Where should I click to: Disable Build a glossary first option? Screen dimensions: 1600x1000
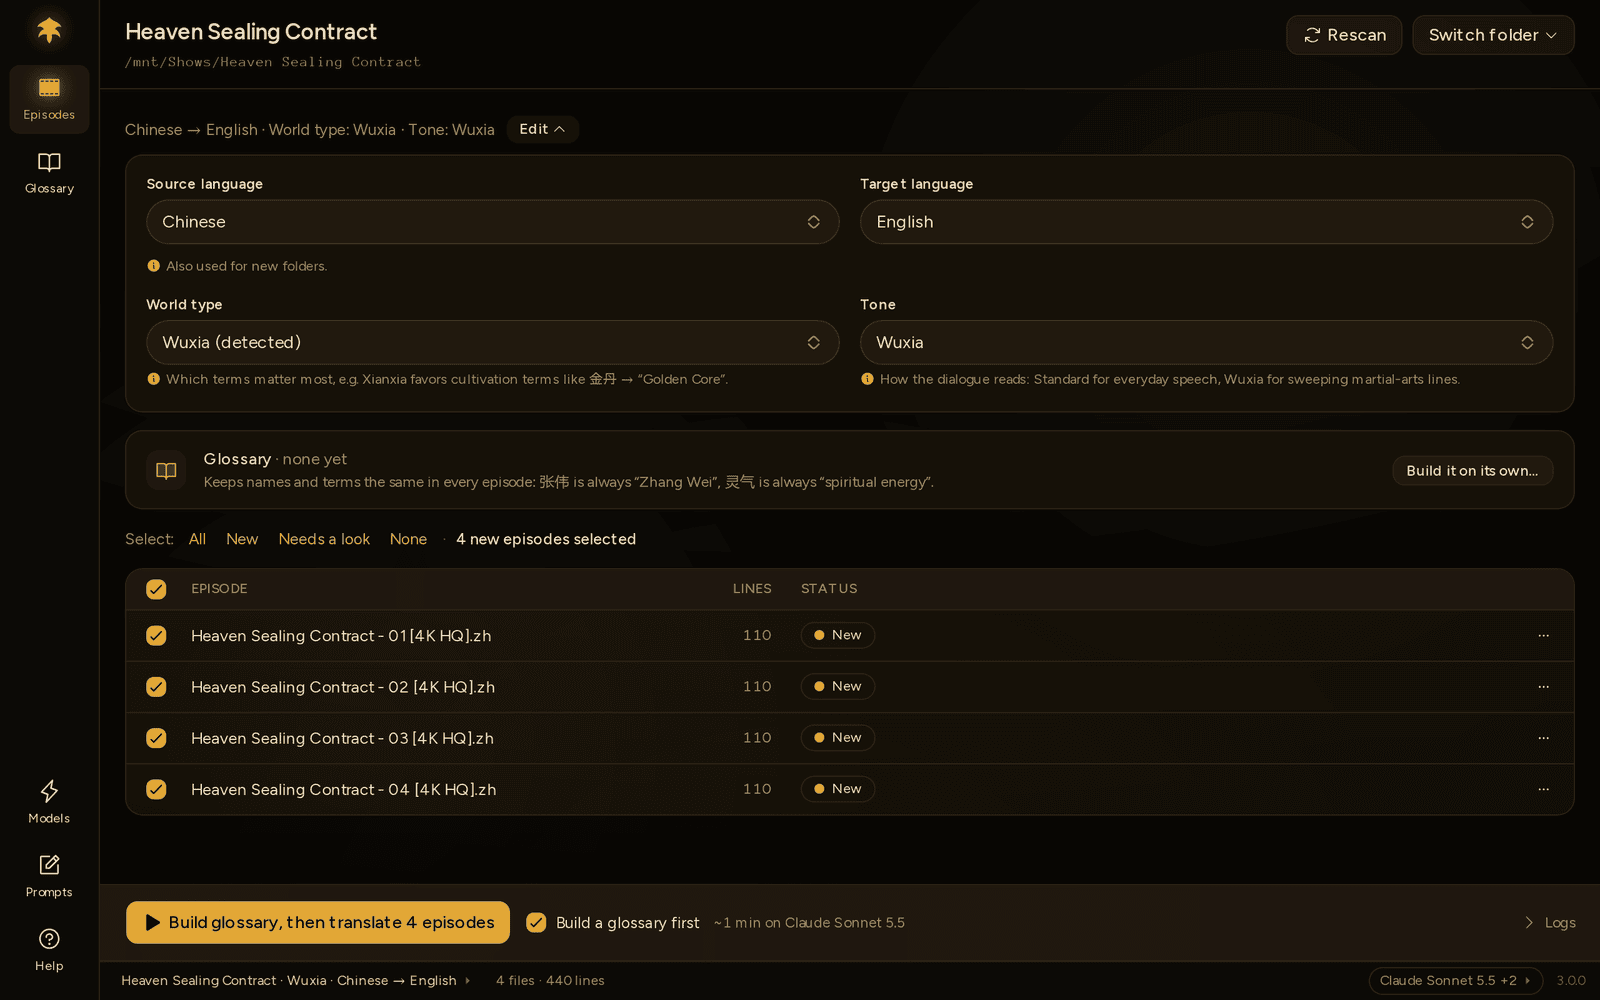(537, 923)
